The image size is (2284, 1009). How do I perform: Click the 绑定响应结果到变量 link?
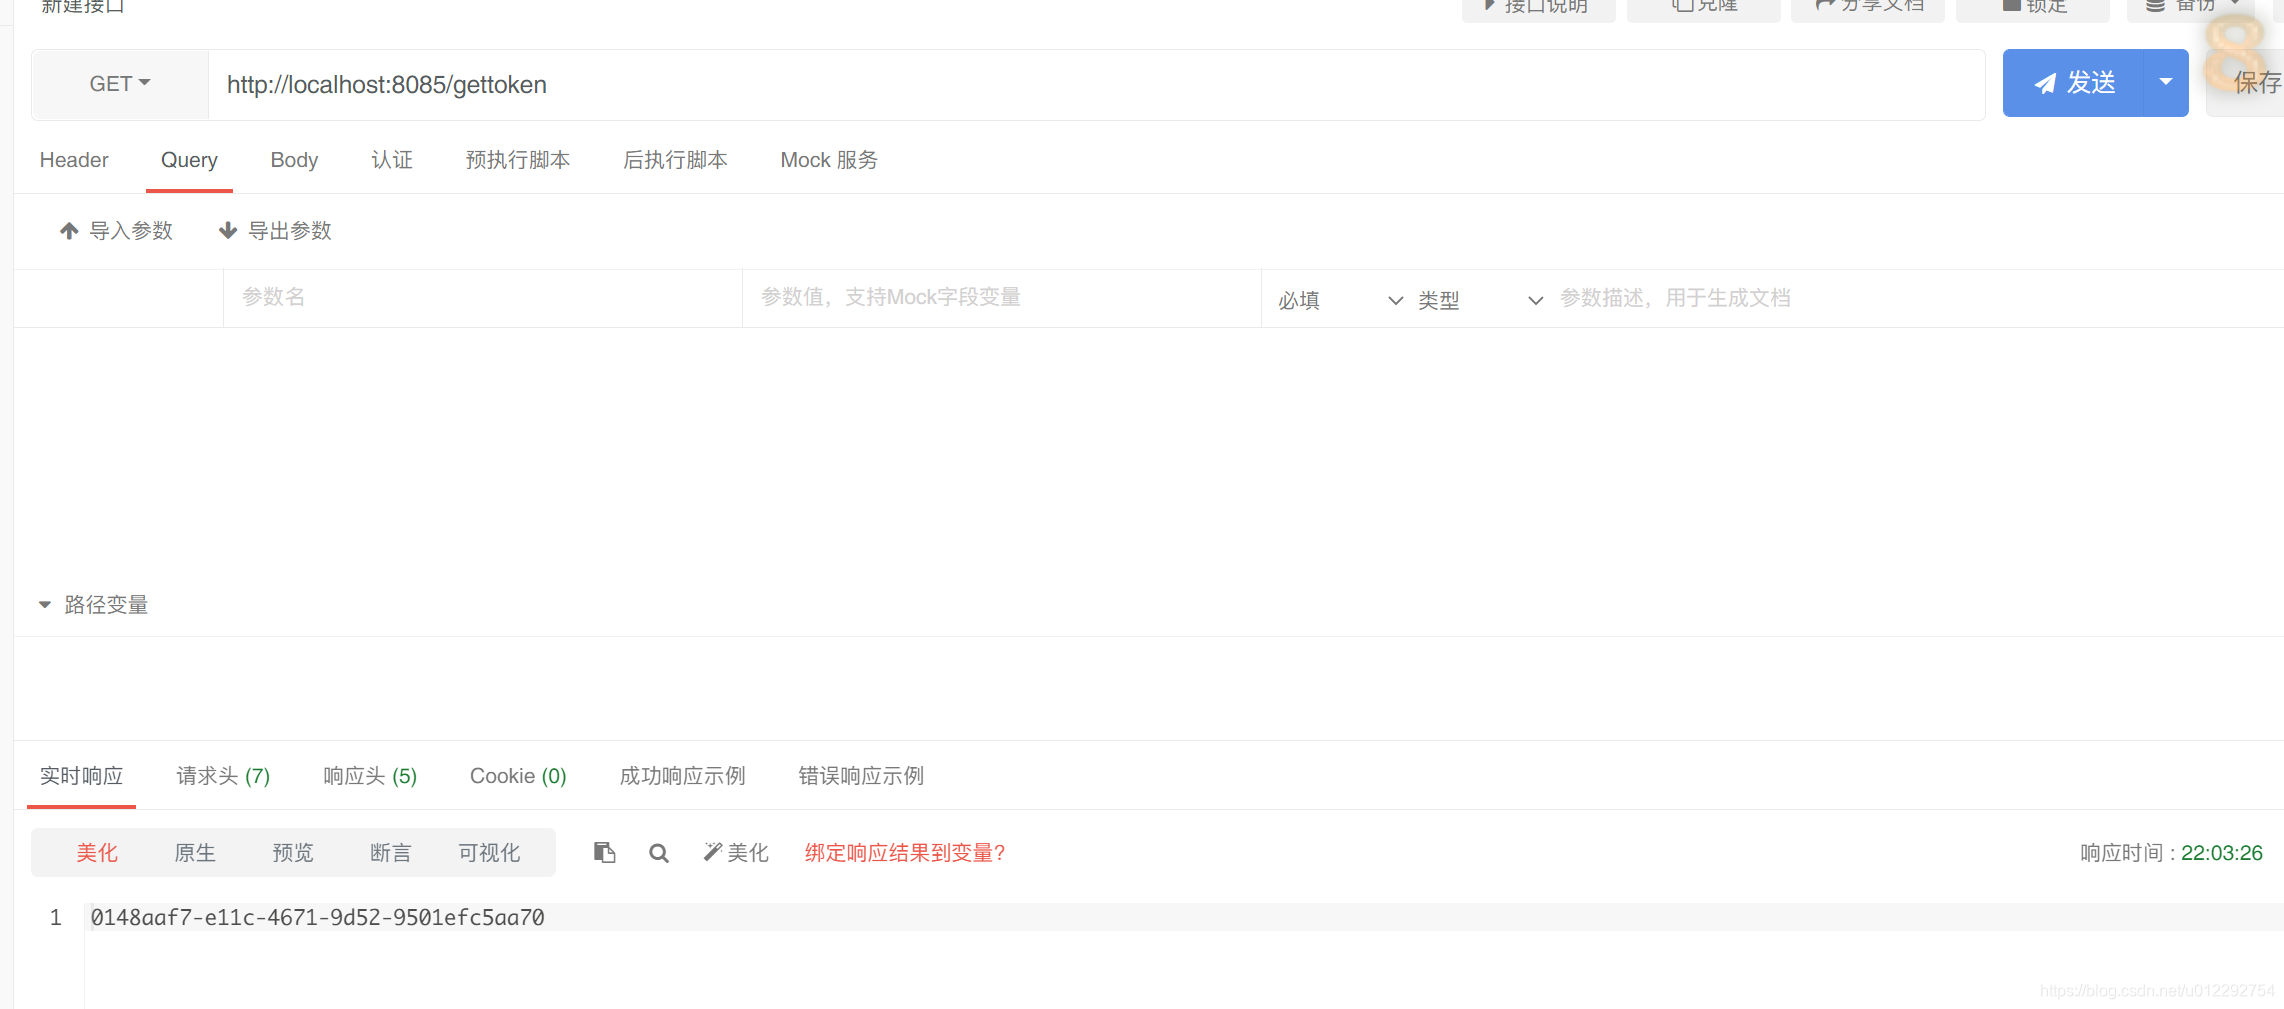click(x=903, y=852)
